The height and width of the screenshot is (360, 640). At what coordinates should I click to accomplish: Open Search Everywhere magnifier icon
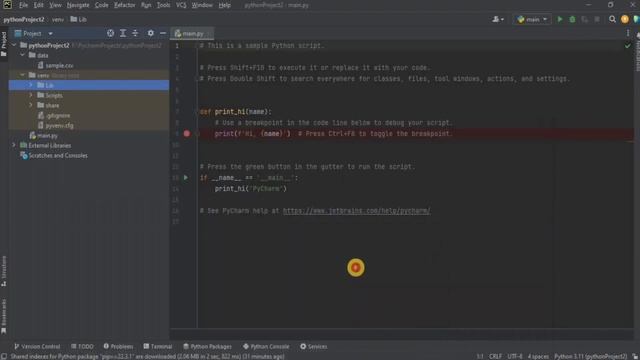click(612, 19)
